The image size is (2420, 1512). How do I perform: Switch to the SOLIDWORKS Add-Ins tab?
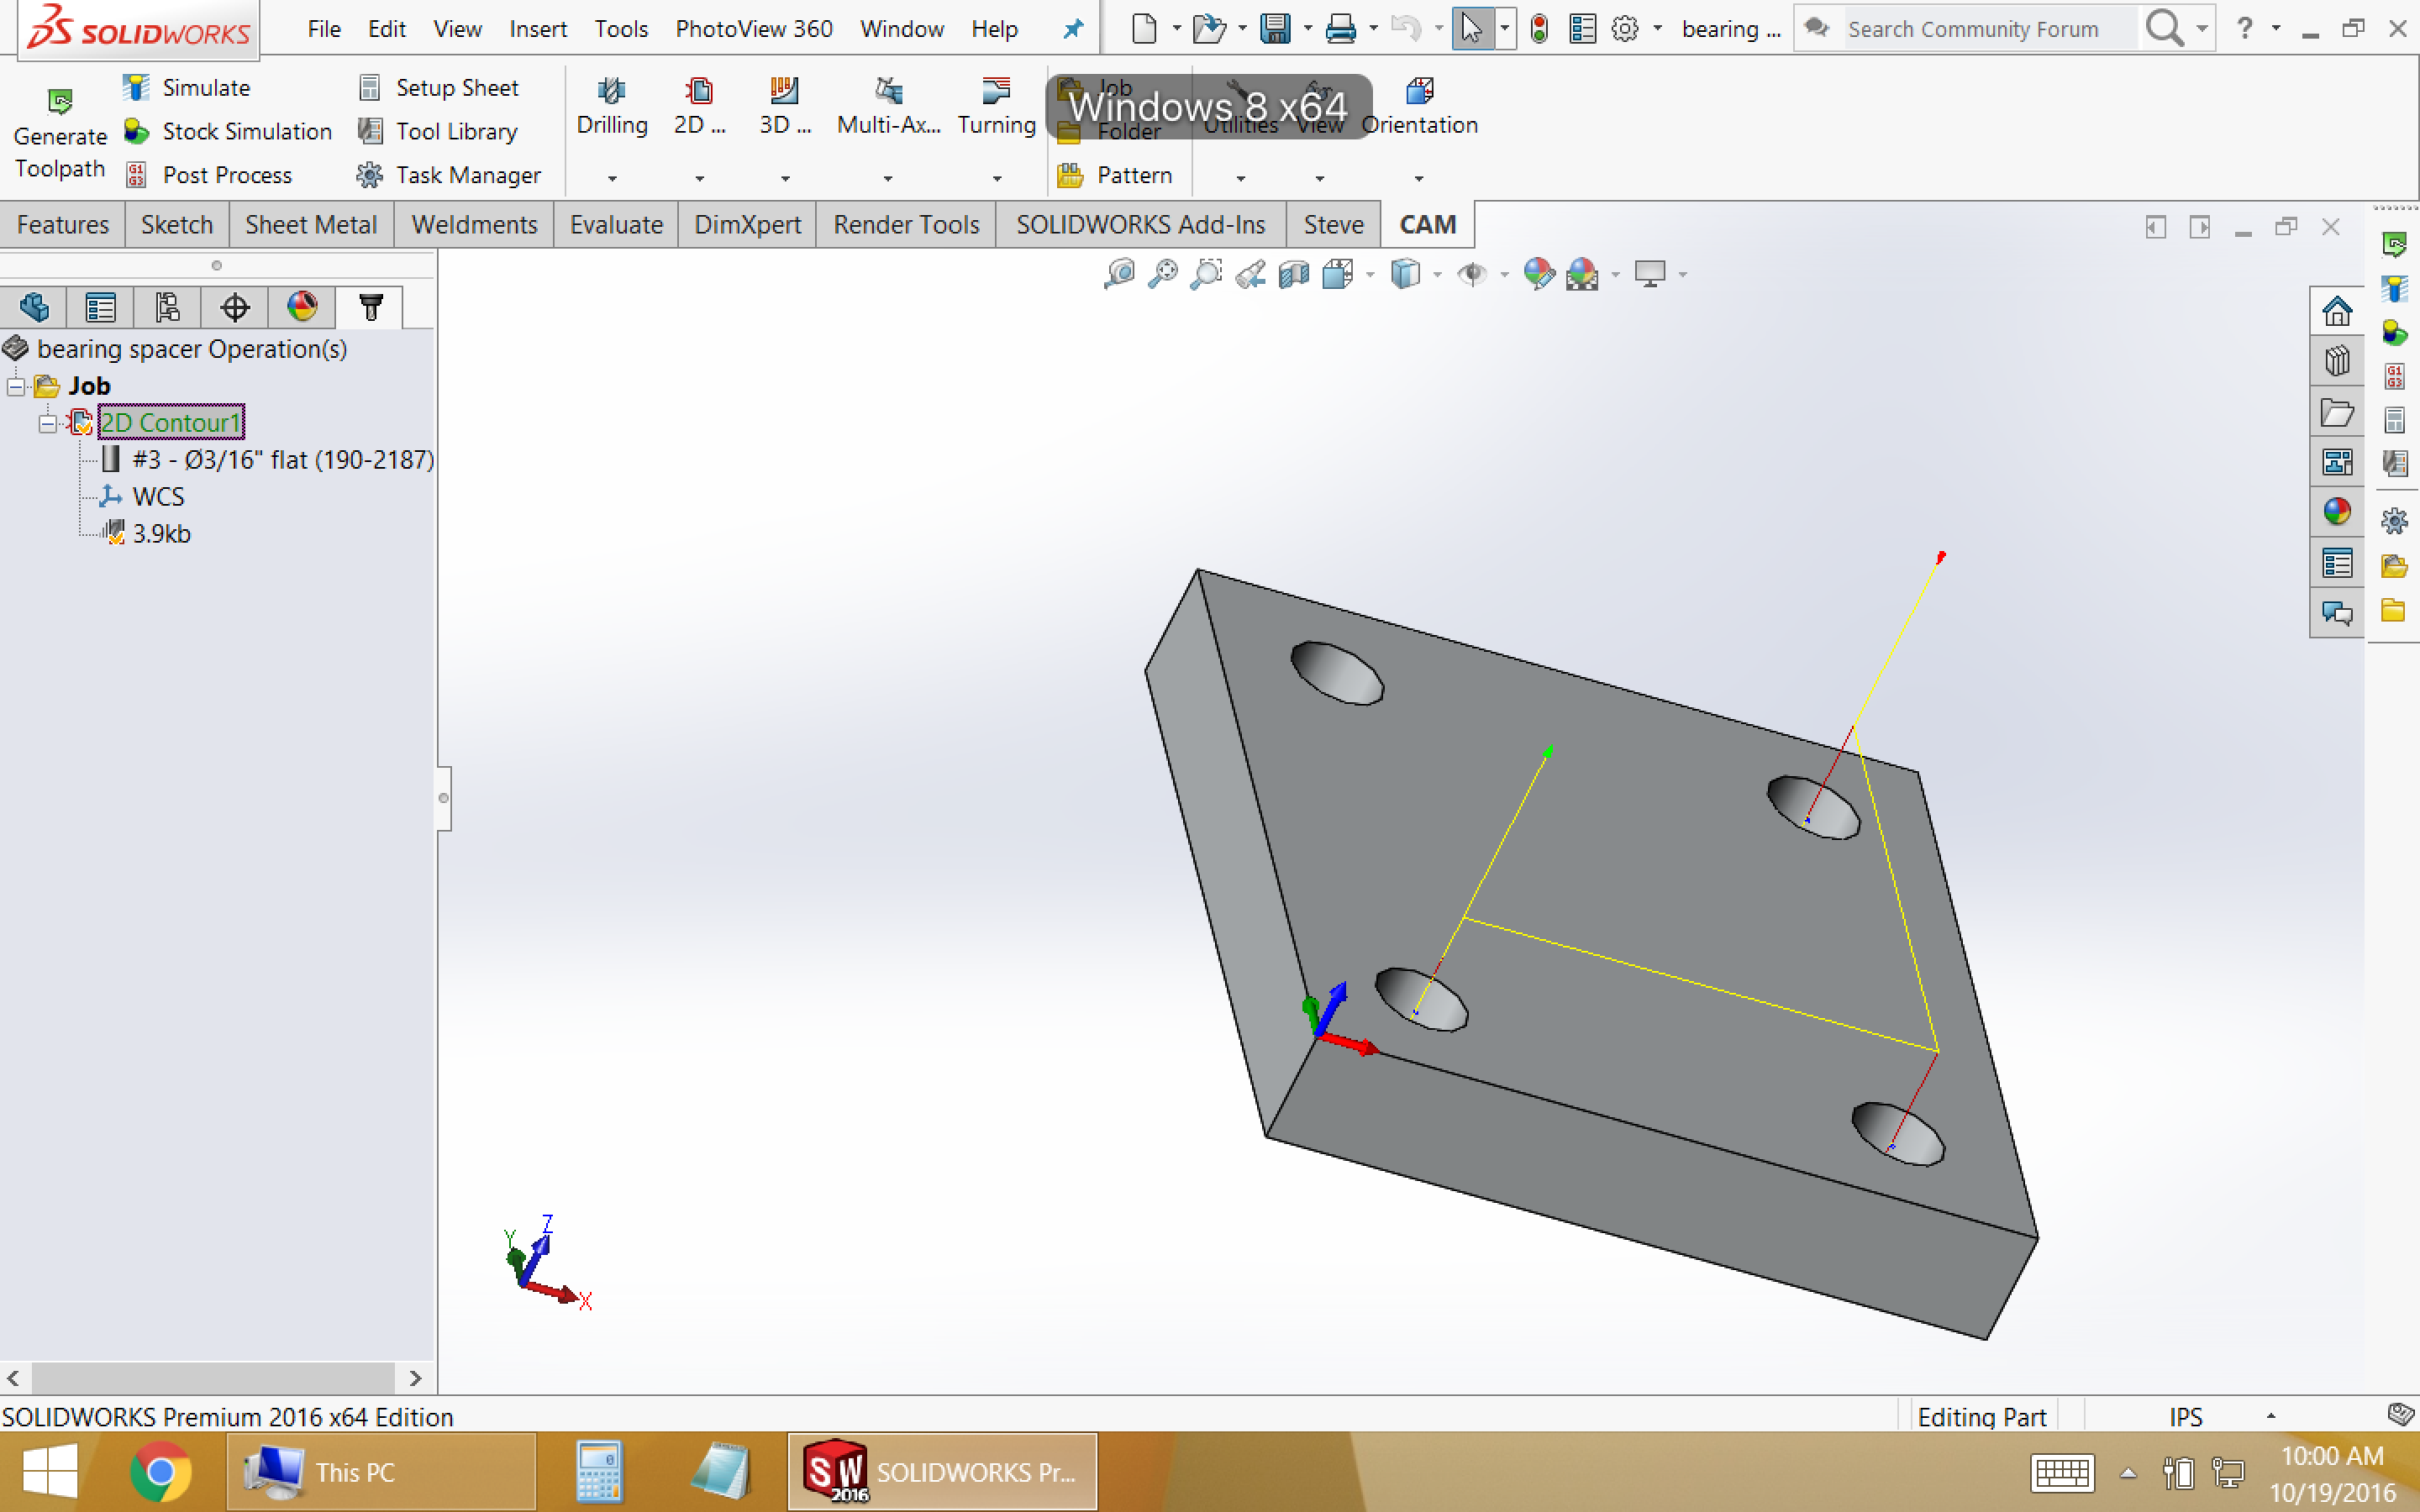tap(1141, 224)
